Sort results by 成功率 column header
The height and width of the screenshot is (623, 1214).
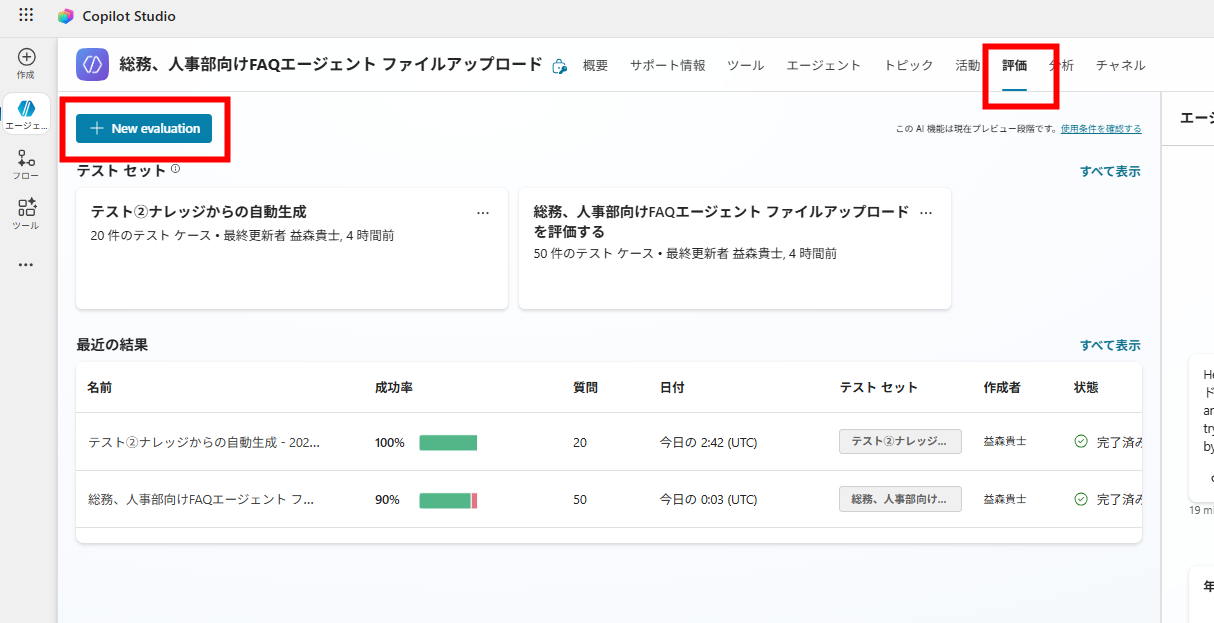point(394,387)
